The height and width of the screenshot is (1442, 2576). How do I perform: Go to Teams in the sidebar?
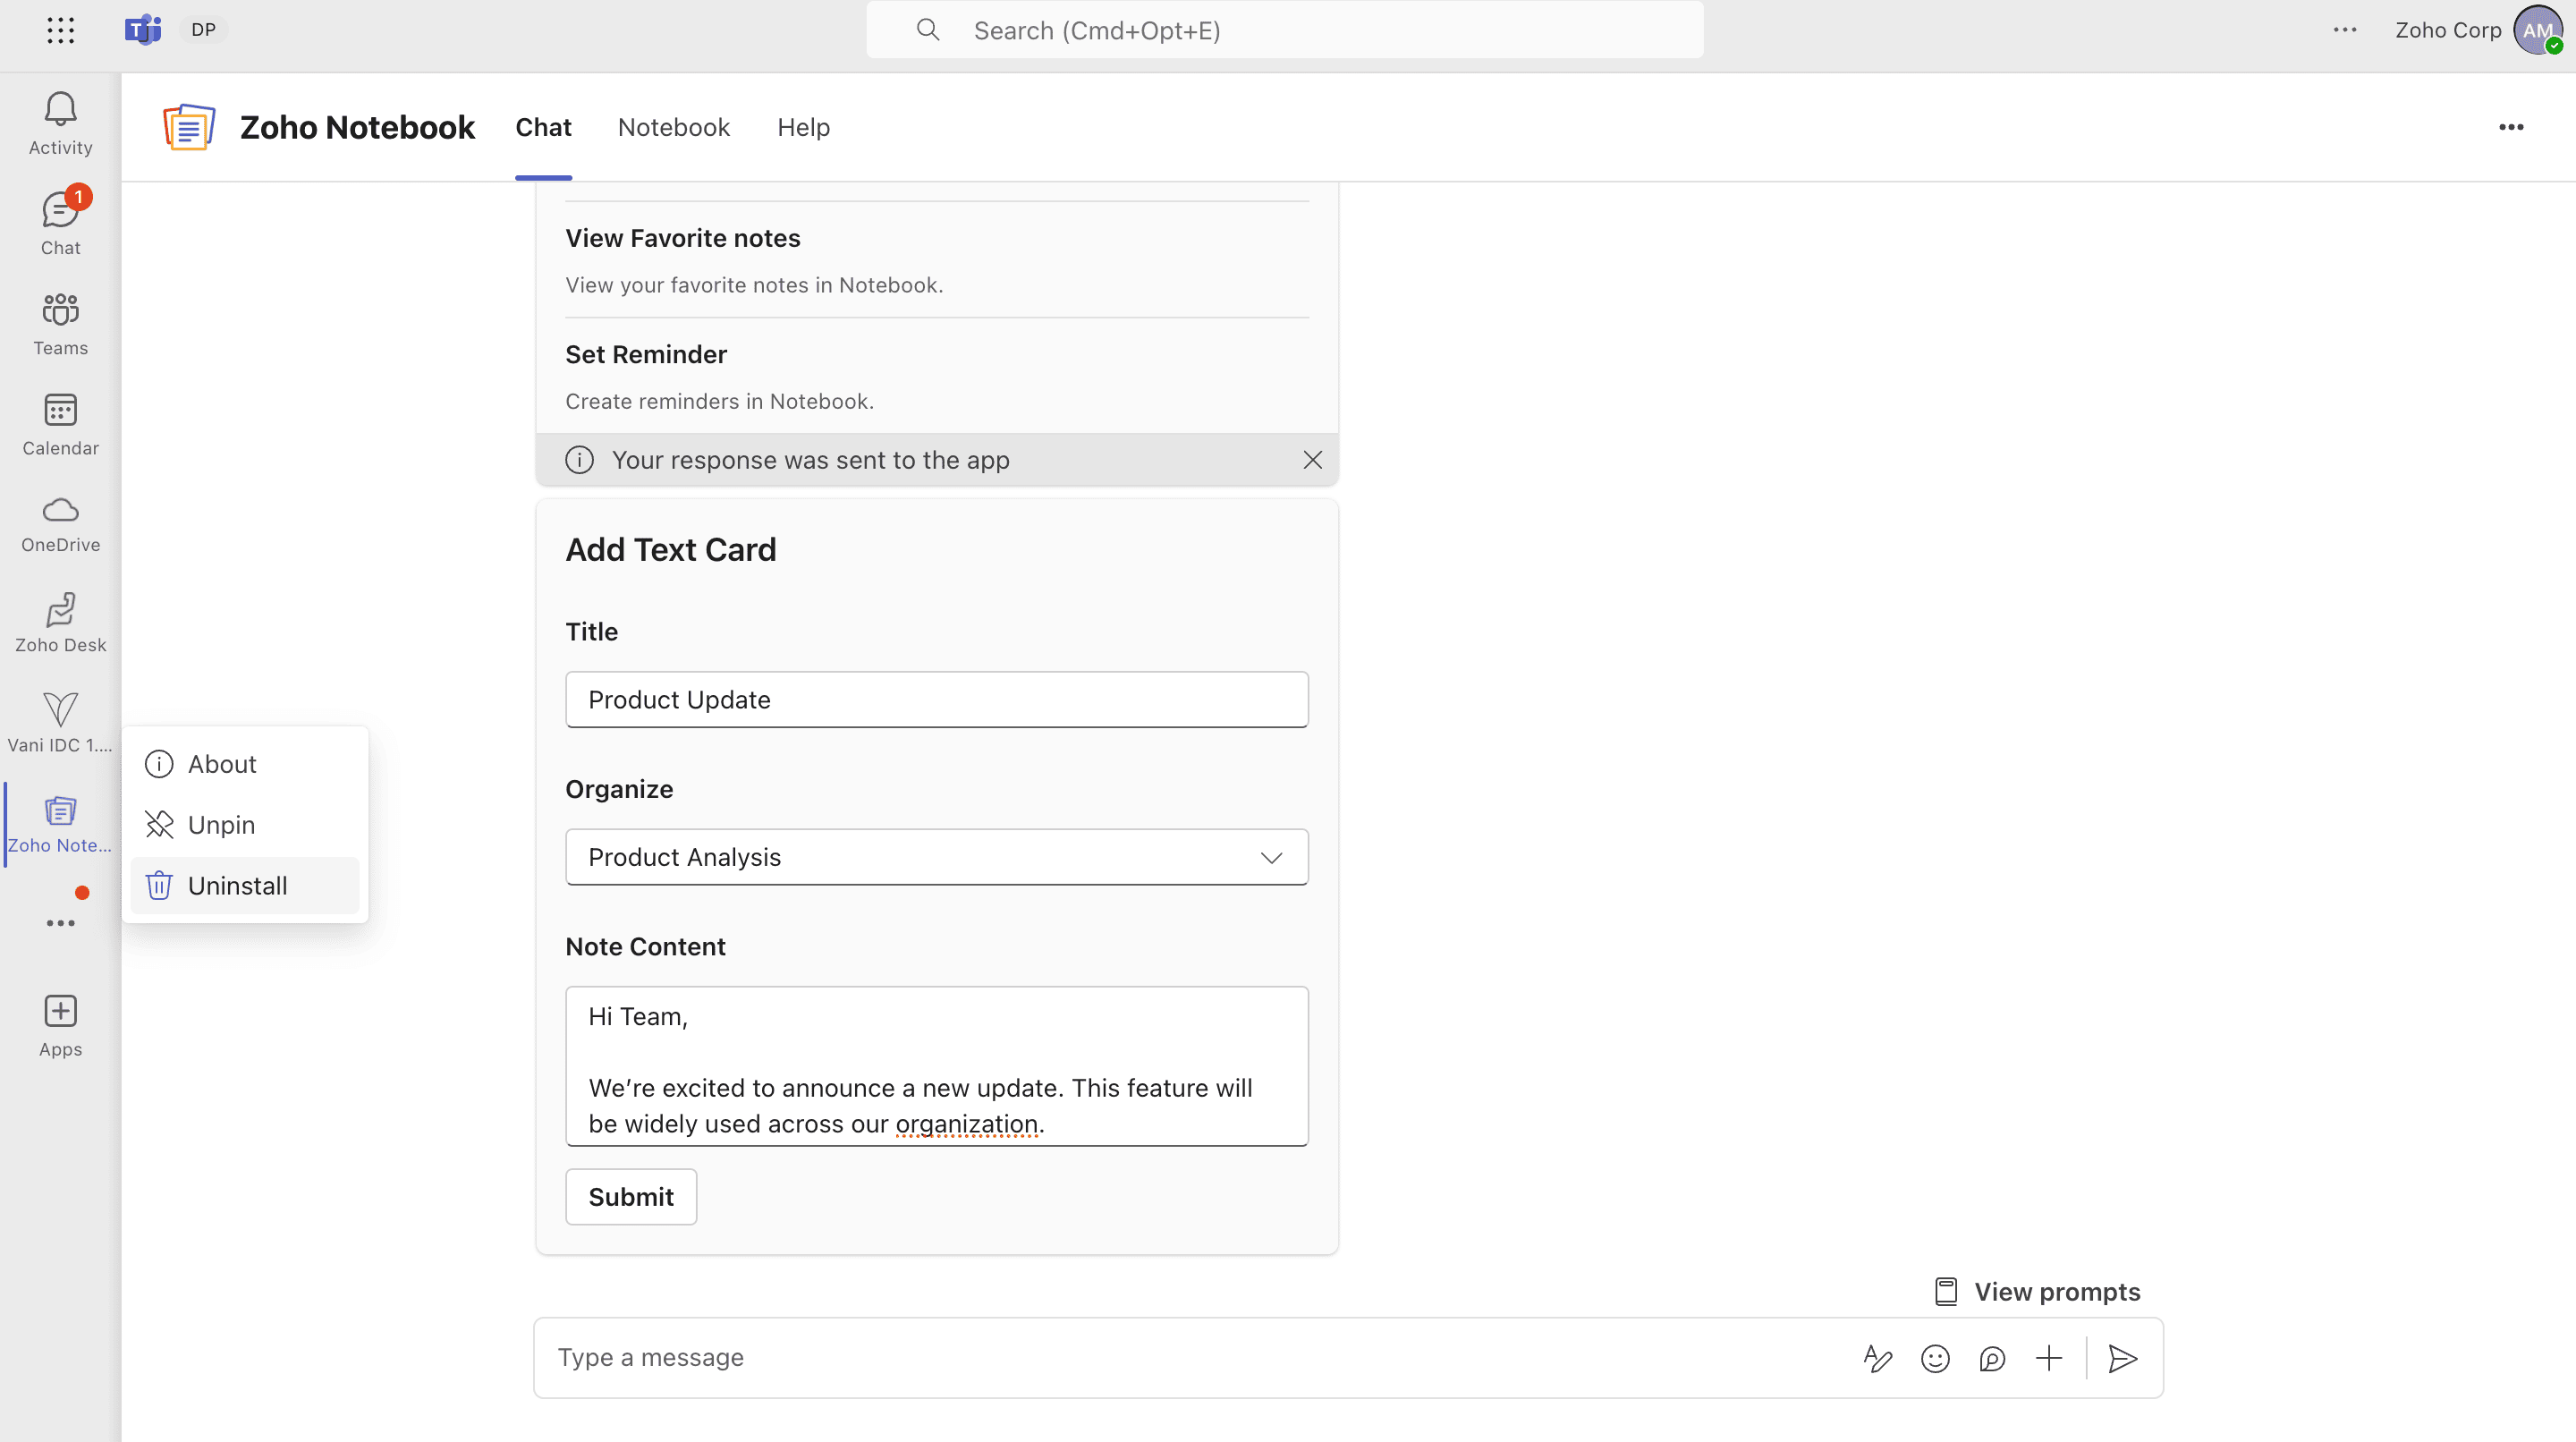pyautogui.click(x=60, y=312)
